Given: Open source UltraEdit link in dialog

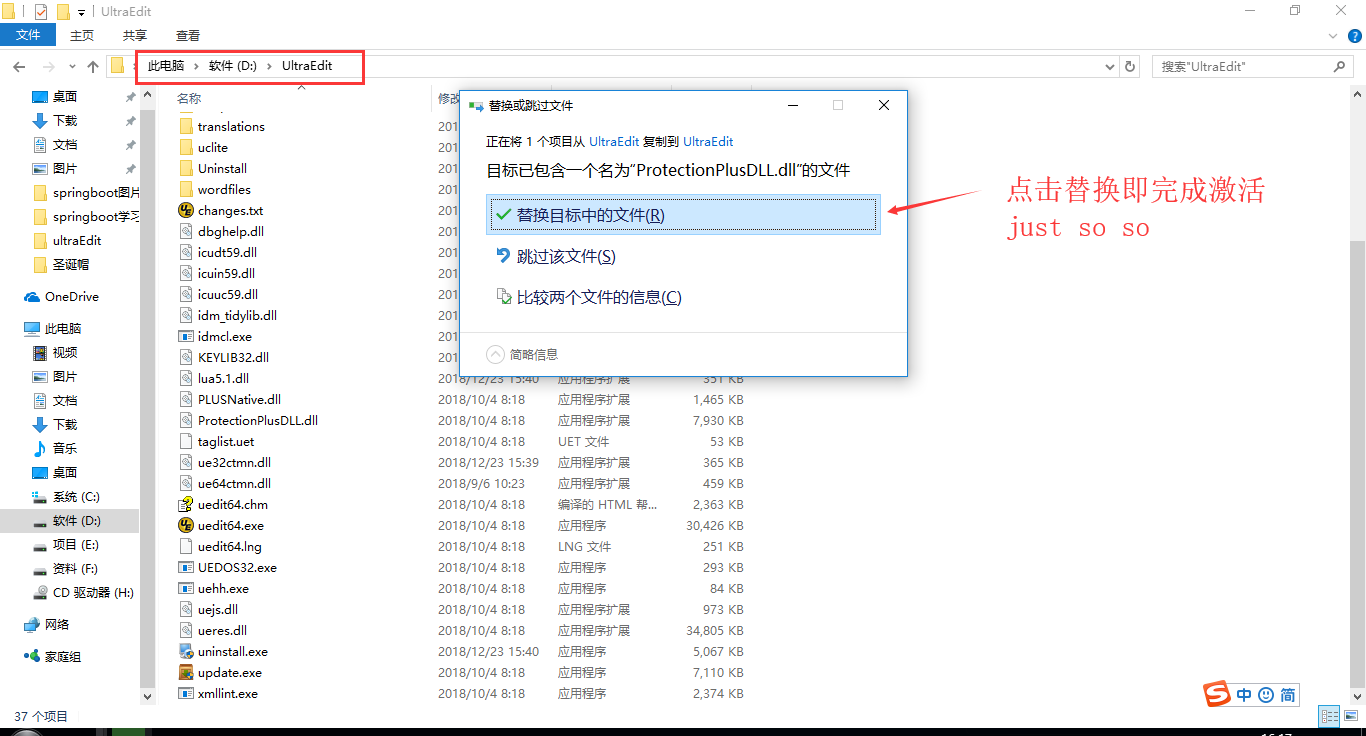Looking at the screenshot, I should pos(614,142).
